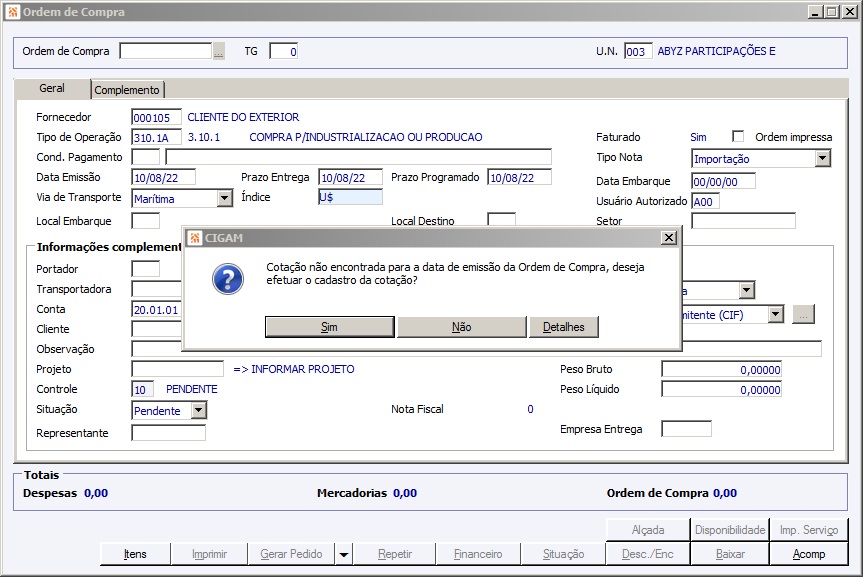Image resolution: width=863 pixels, height=577 pixels.
Task: Expand the Tipo Nota dropdown
Action: click(x=822, y=158)
